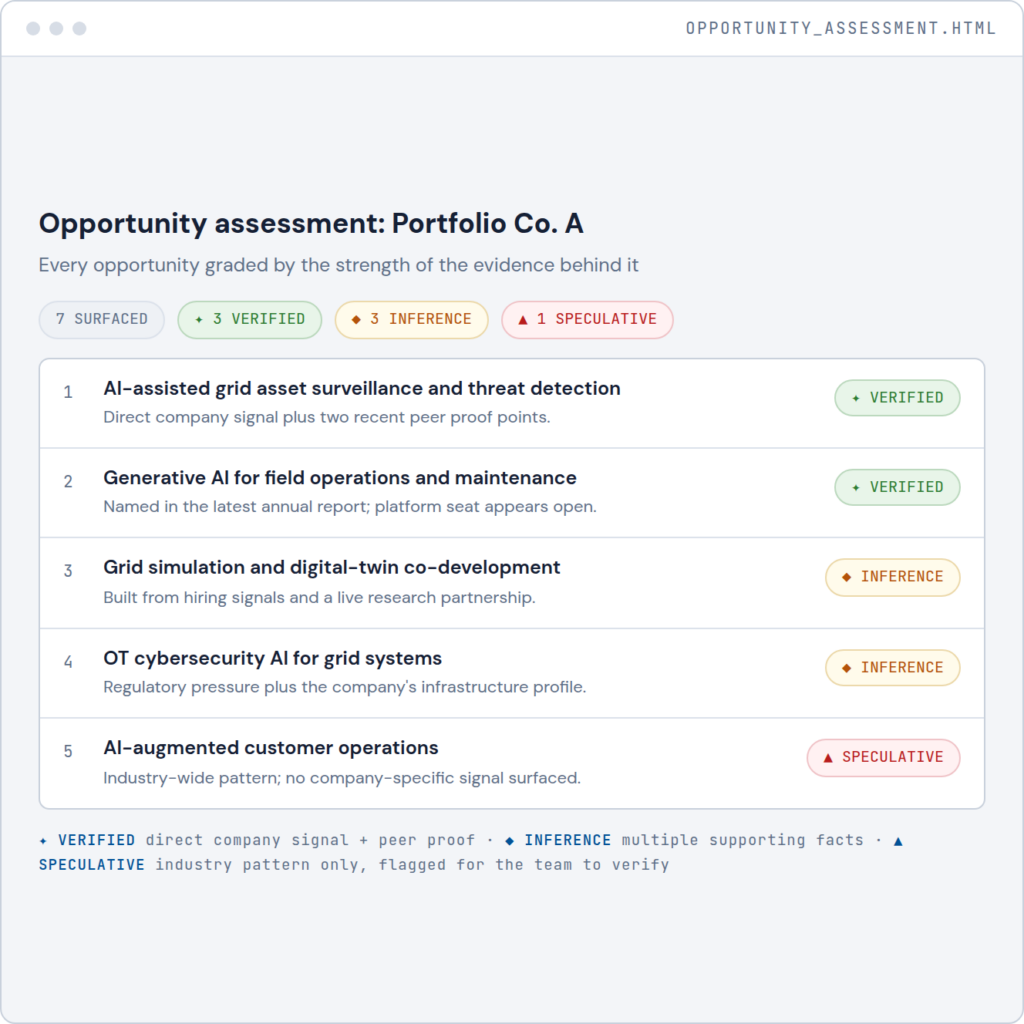Click the star icon on row 1 Verified badge
The height and width of the screenshot is (1024, 1024).
click(x=856, y=398)
